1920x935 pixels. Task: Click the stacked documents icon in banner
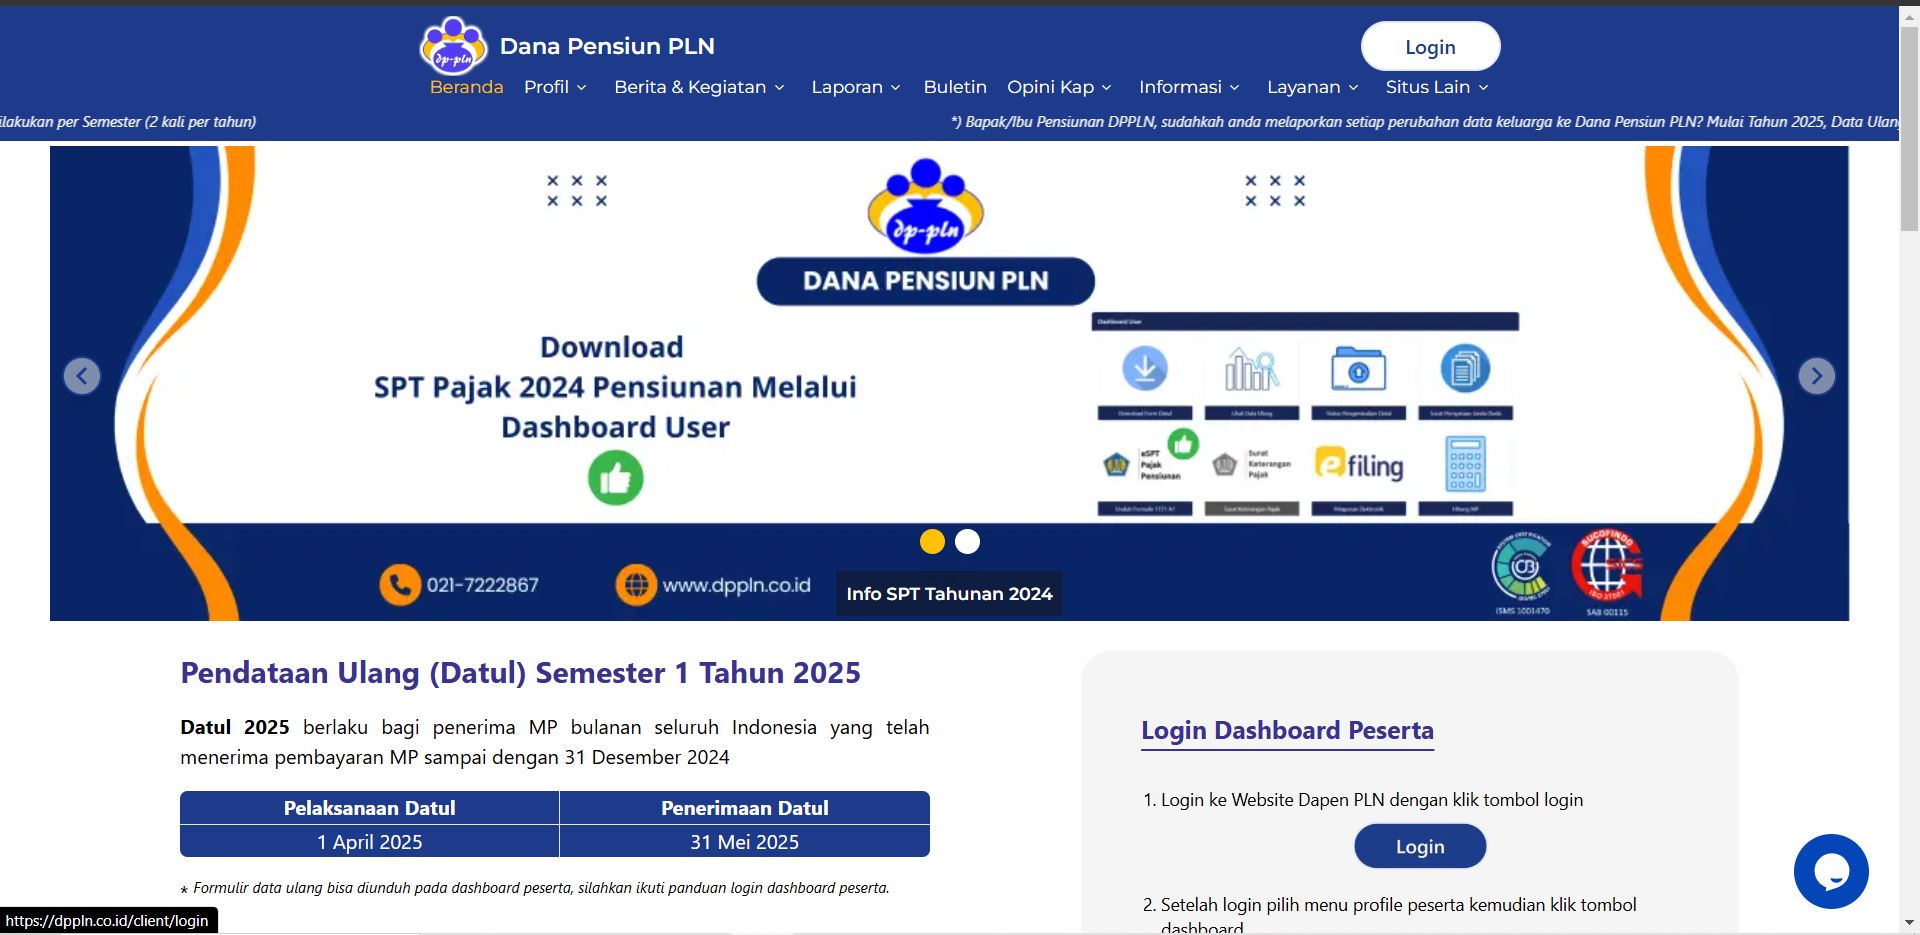[x=1465, y=368]
